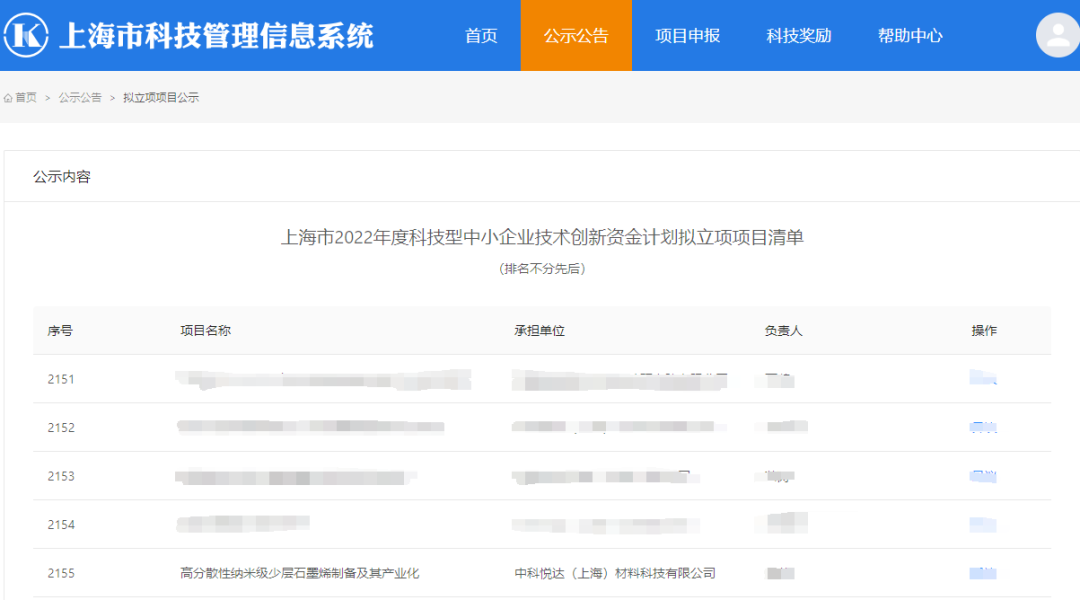The width and height of the screenshot is (1080, 600).
Task: Open the 帮助中心 menu item
Action: (910, 36)
